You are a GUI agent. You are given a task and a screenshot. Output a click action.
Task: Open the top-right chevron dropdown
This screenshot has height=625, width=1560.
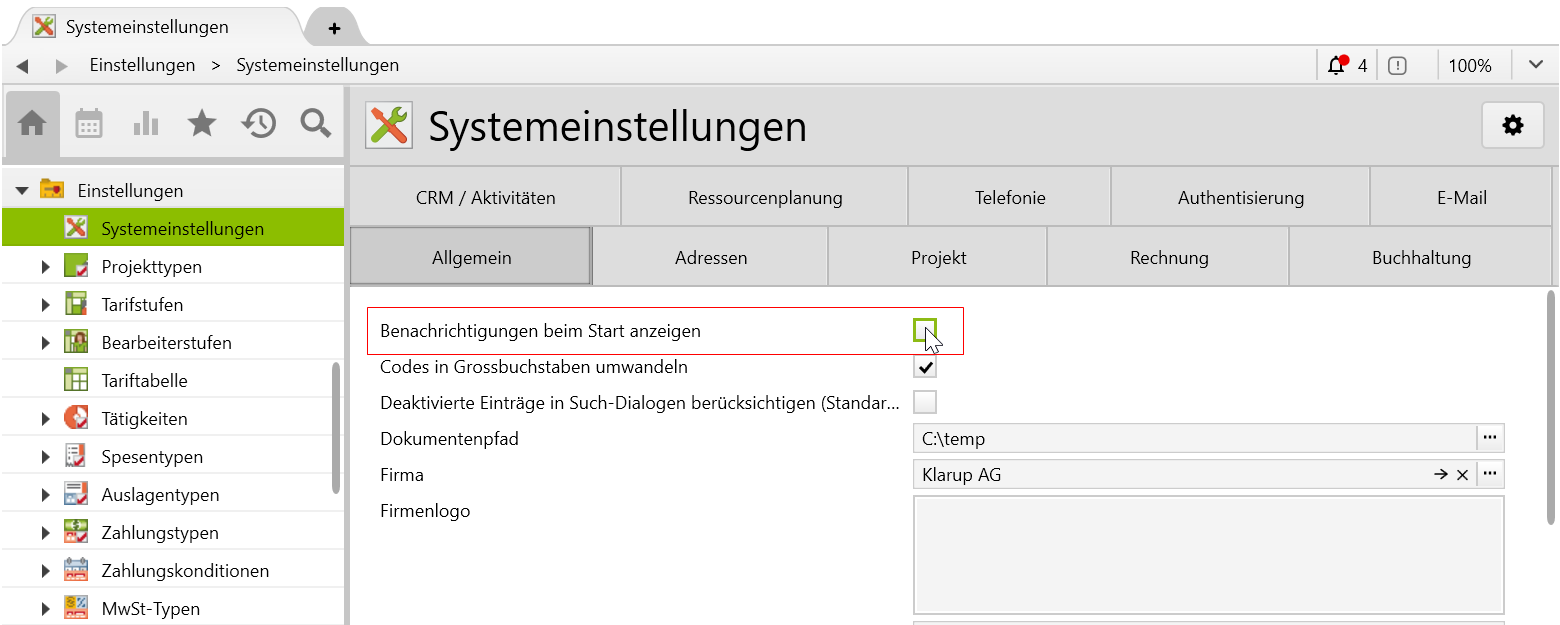[x=1536, y=66]
